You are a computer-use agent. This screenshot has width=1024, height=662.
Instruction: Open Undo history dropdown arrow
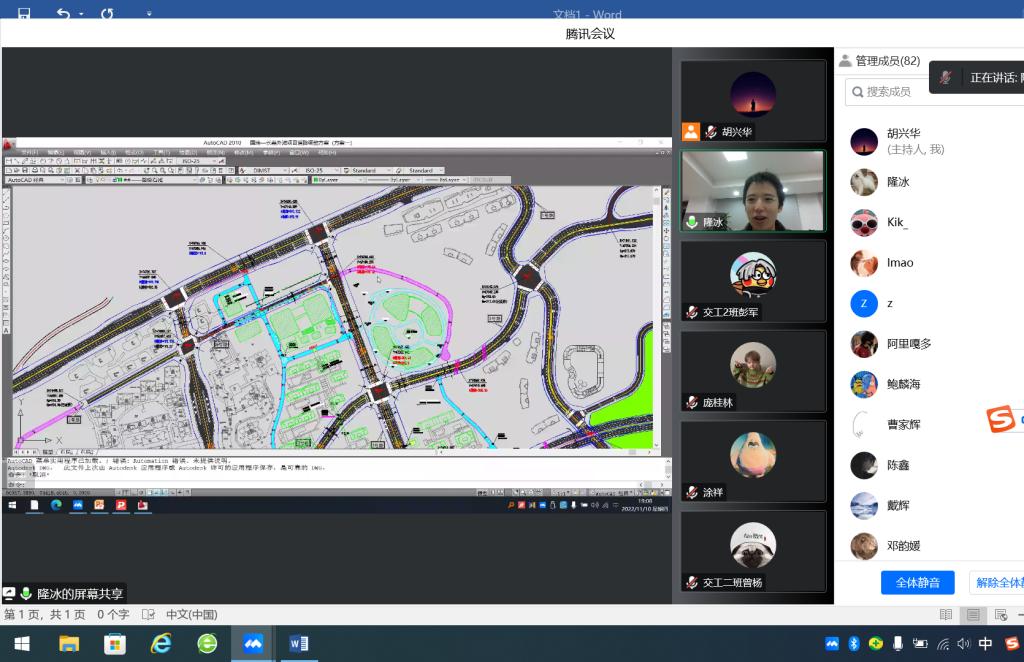coord(80,14)
